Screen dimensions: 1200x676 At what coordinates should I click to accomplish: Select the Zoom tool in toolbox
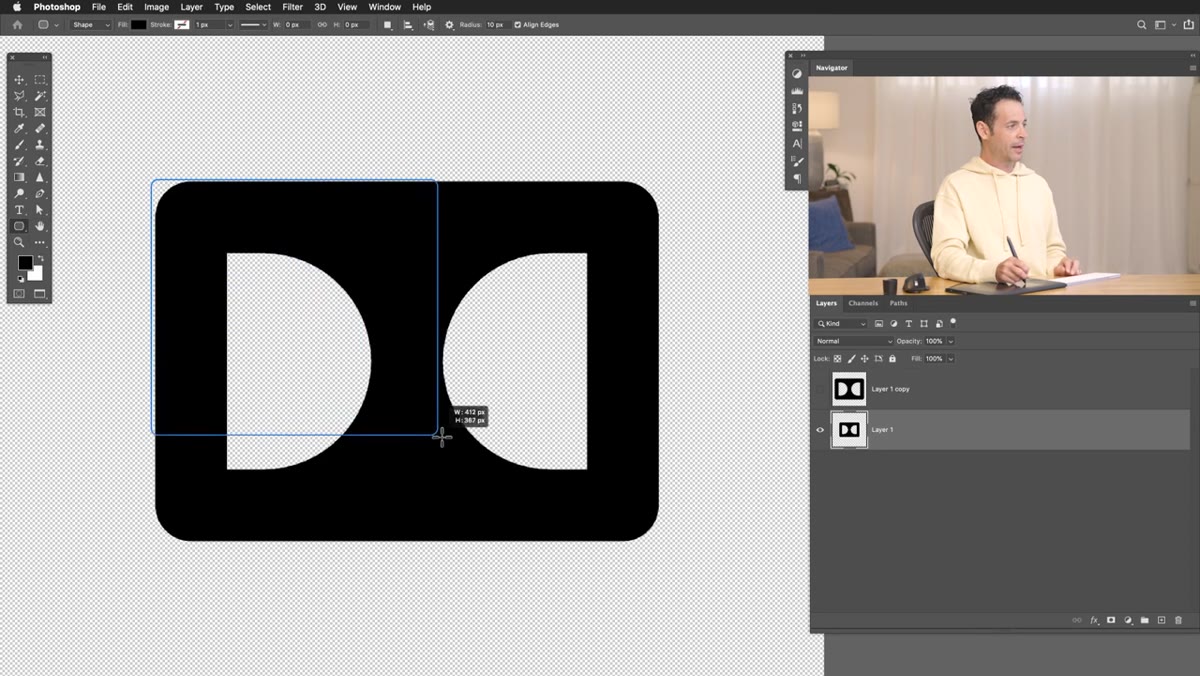[19, 242]
